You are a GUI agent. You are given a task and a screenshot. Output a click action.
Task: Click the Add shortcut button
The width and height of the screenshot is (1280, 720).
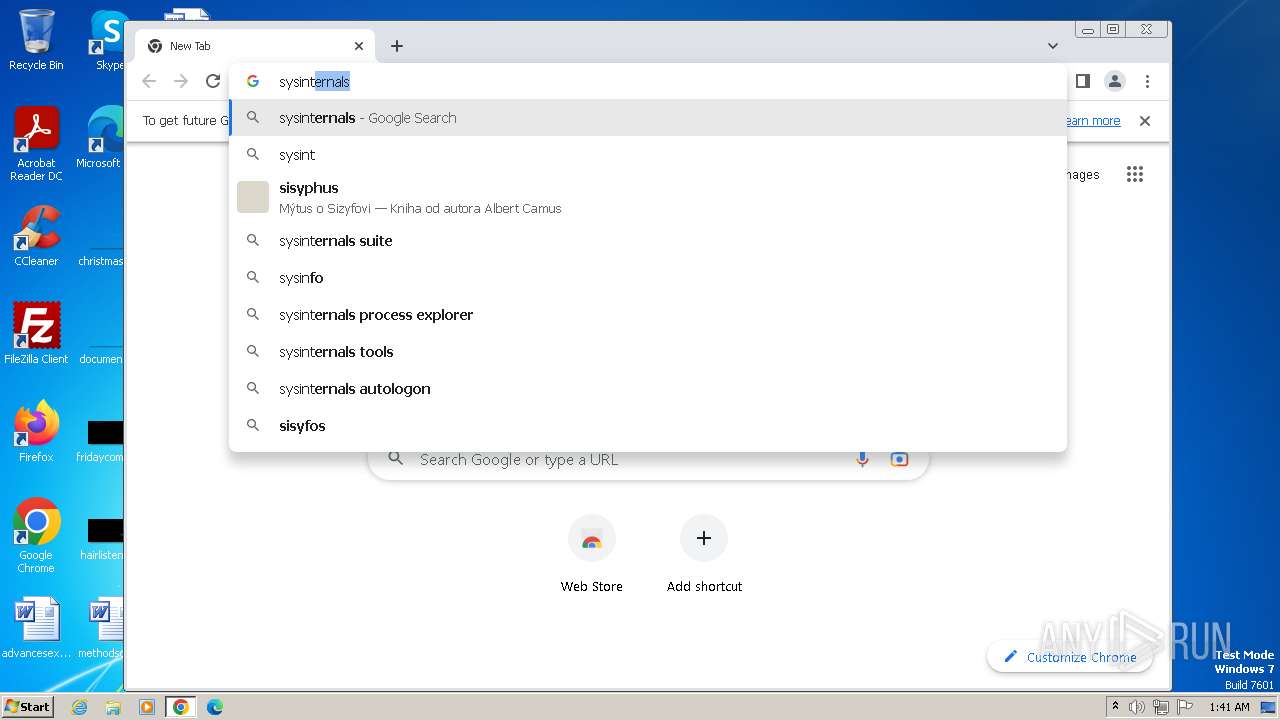[x=704, y=555]
